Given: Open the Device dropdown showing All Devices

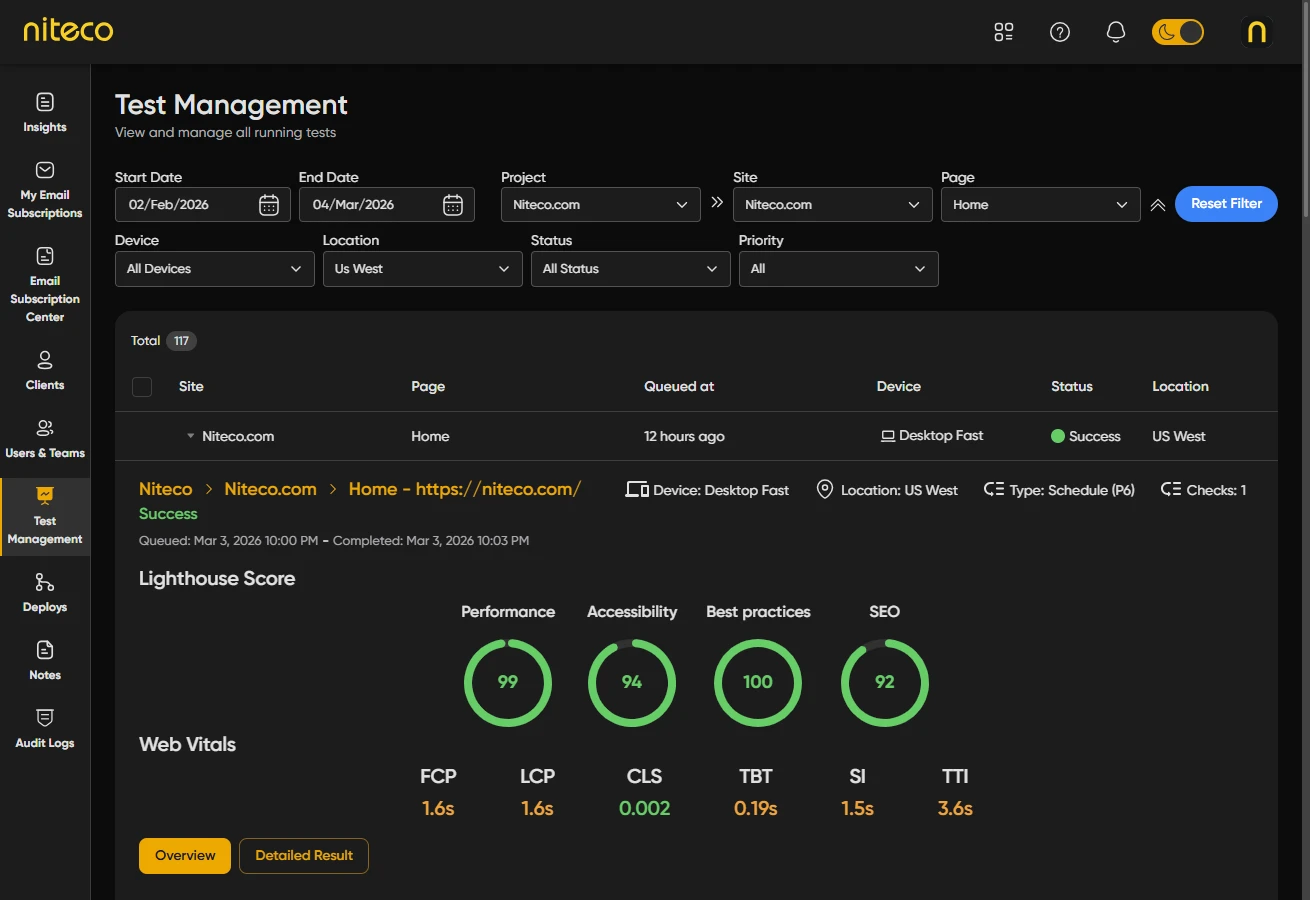Looking at the screenshot, I should [214, 269].
